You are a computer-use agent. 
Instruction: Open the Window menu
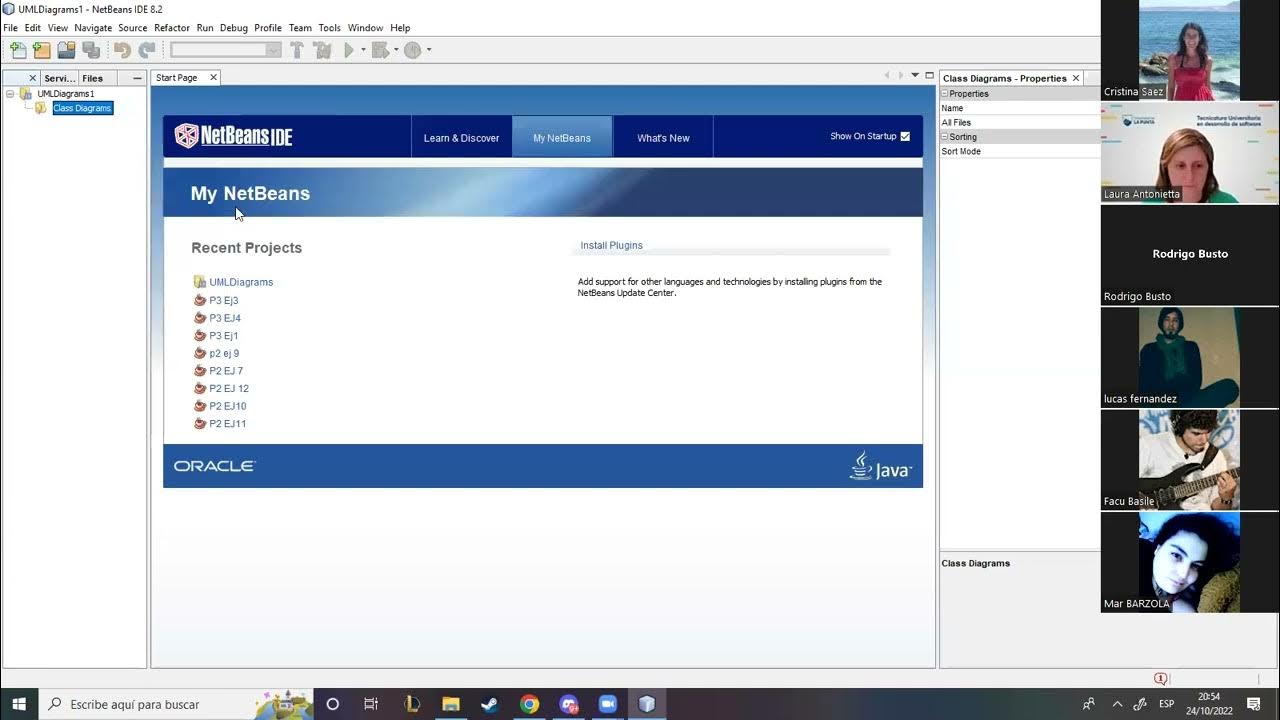click(365, 28)
